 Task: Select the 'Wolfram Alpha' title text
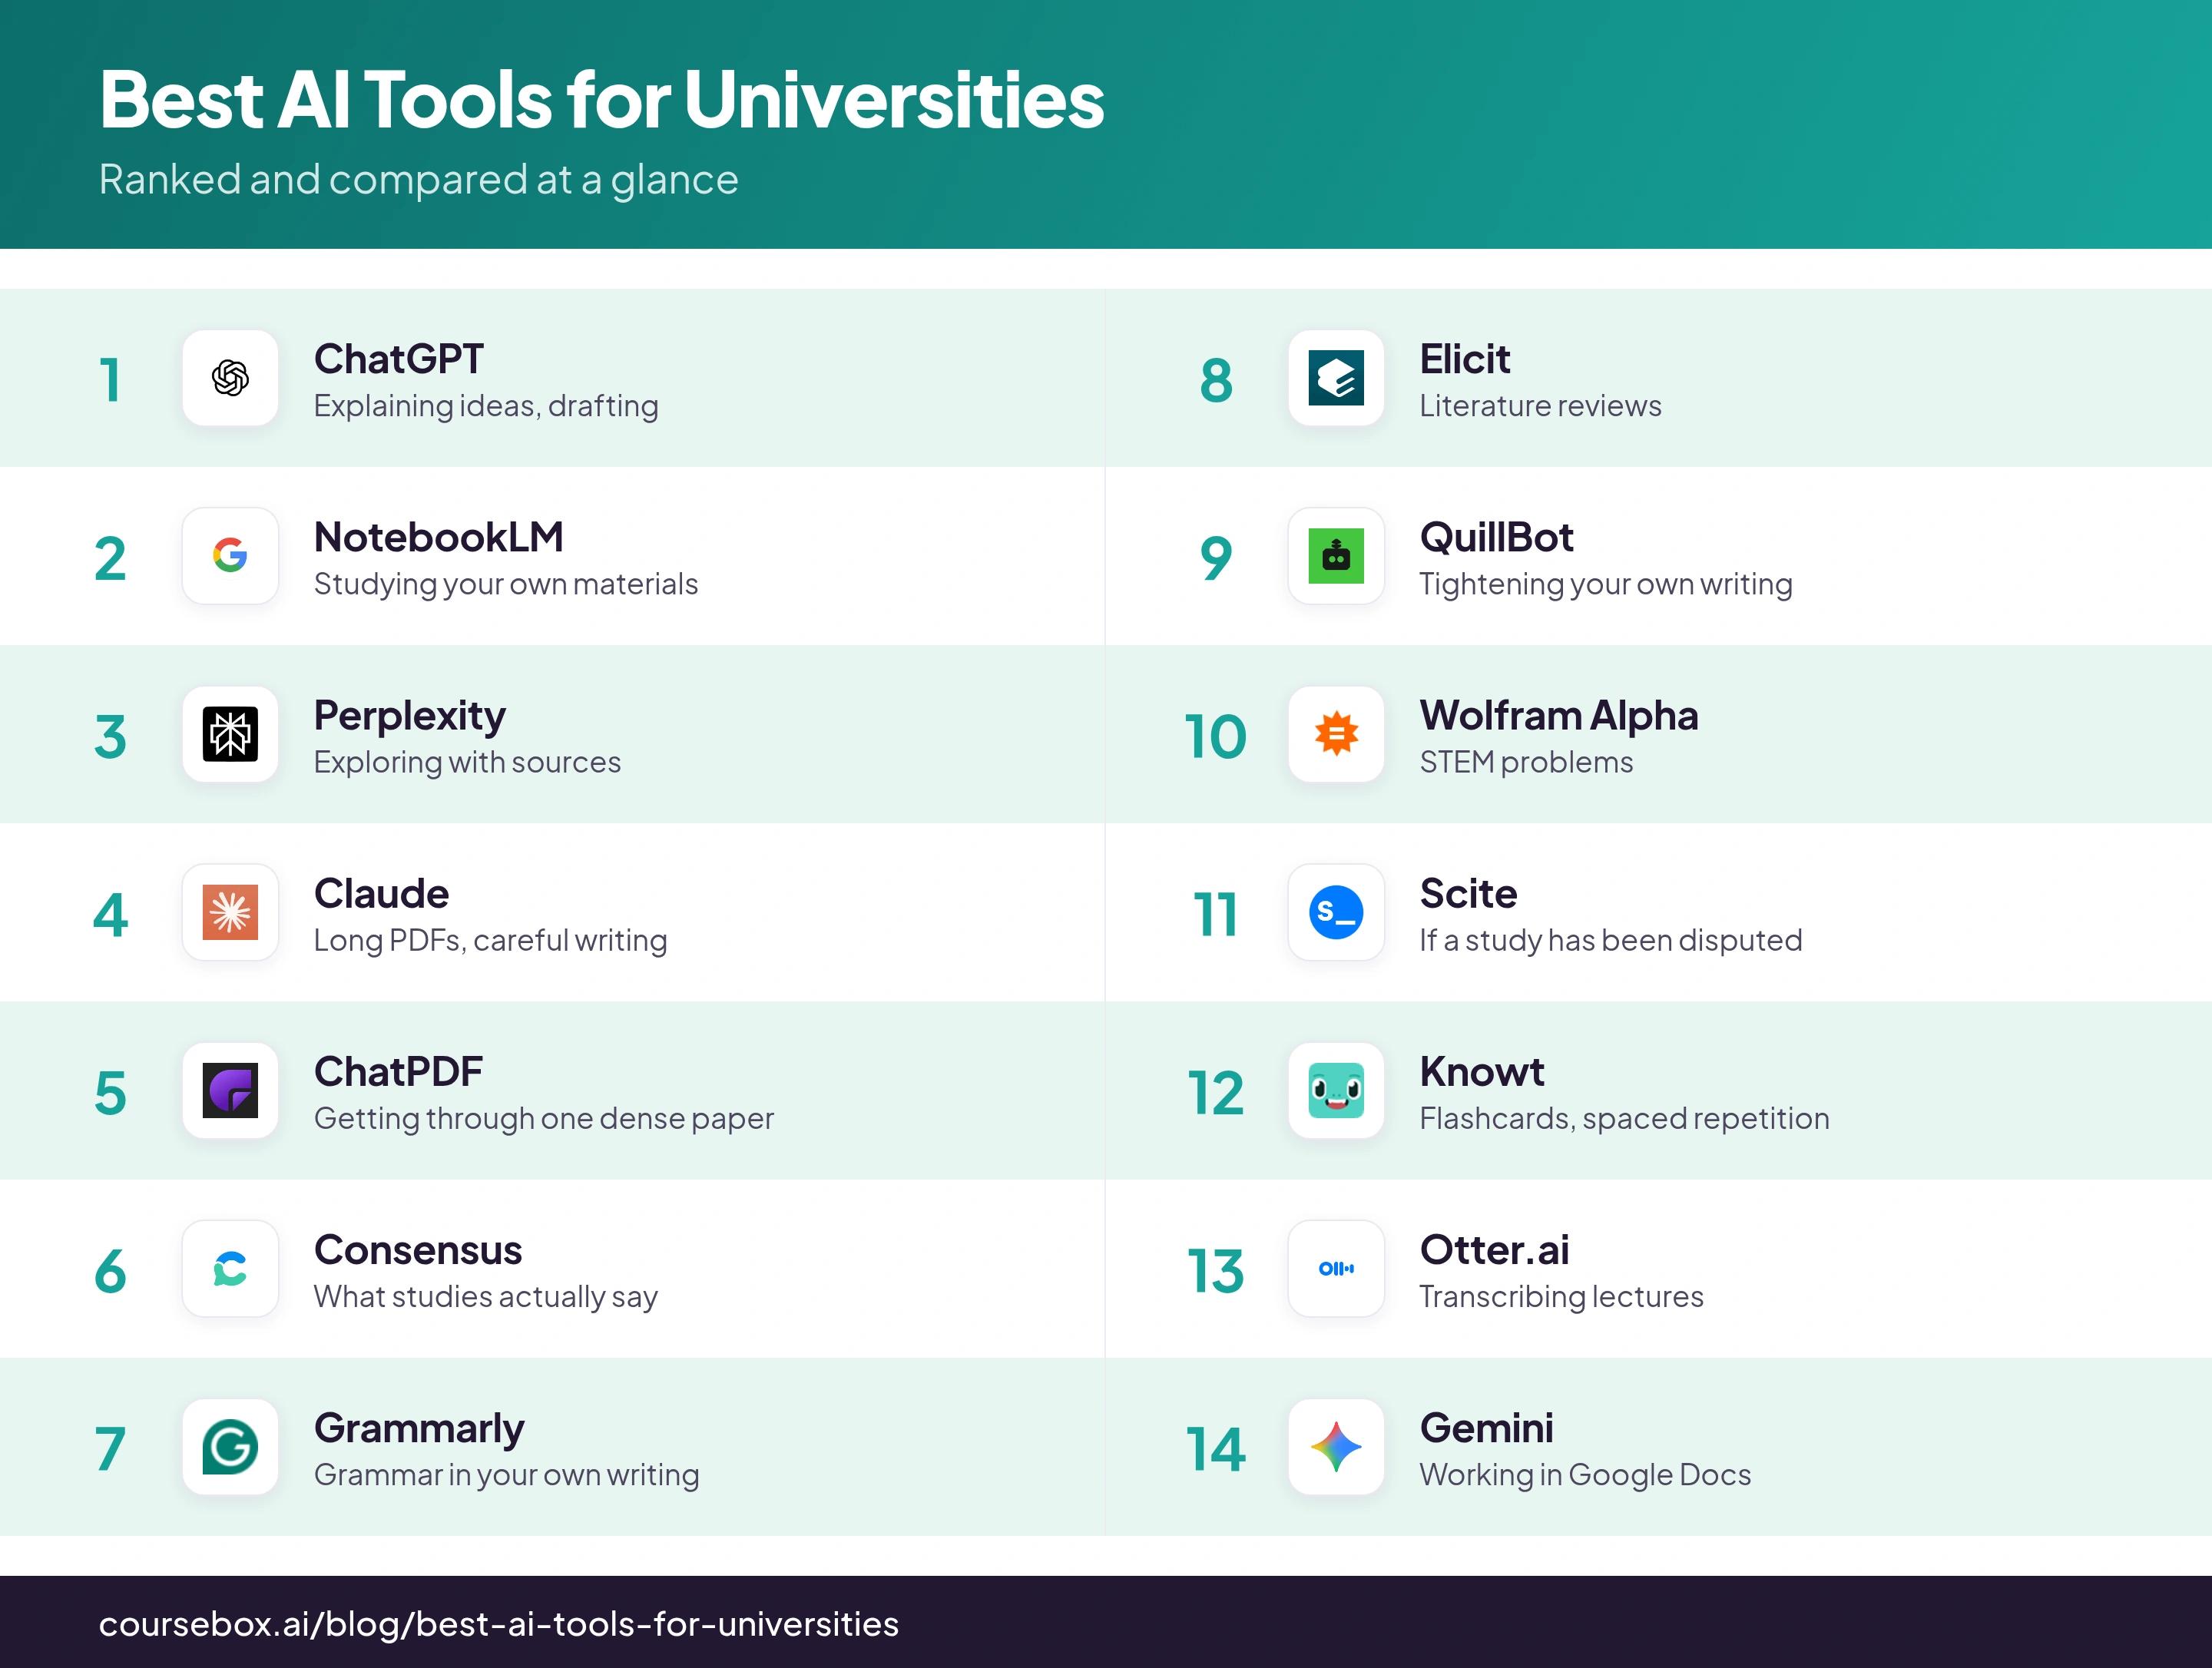(x=1559, y=717)
